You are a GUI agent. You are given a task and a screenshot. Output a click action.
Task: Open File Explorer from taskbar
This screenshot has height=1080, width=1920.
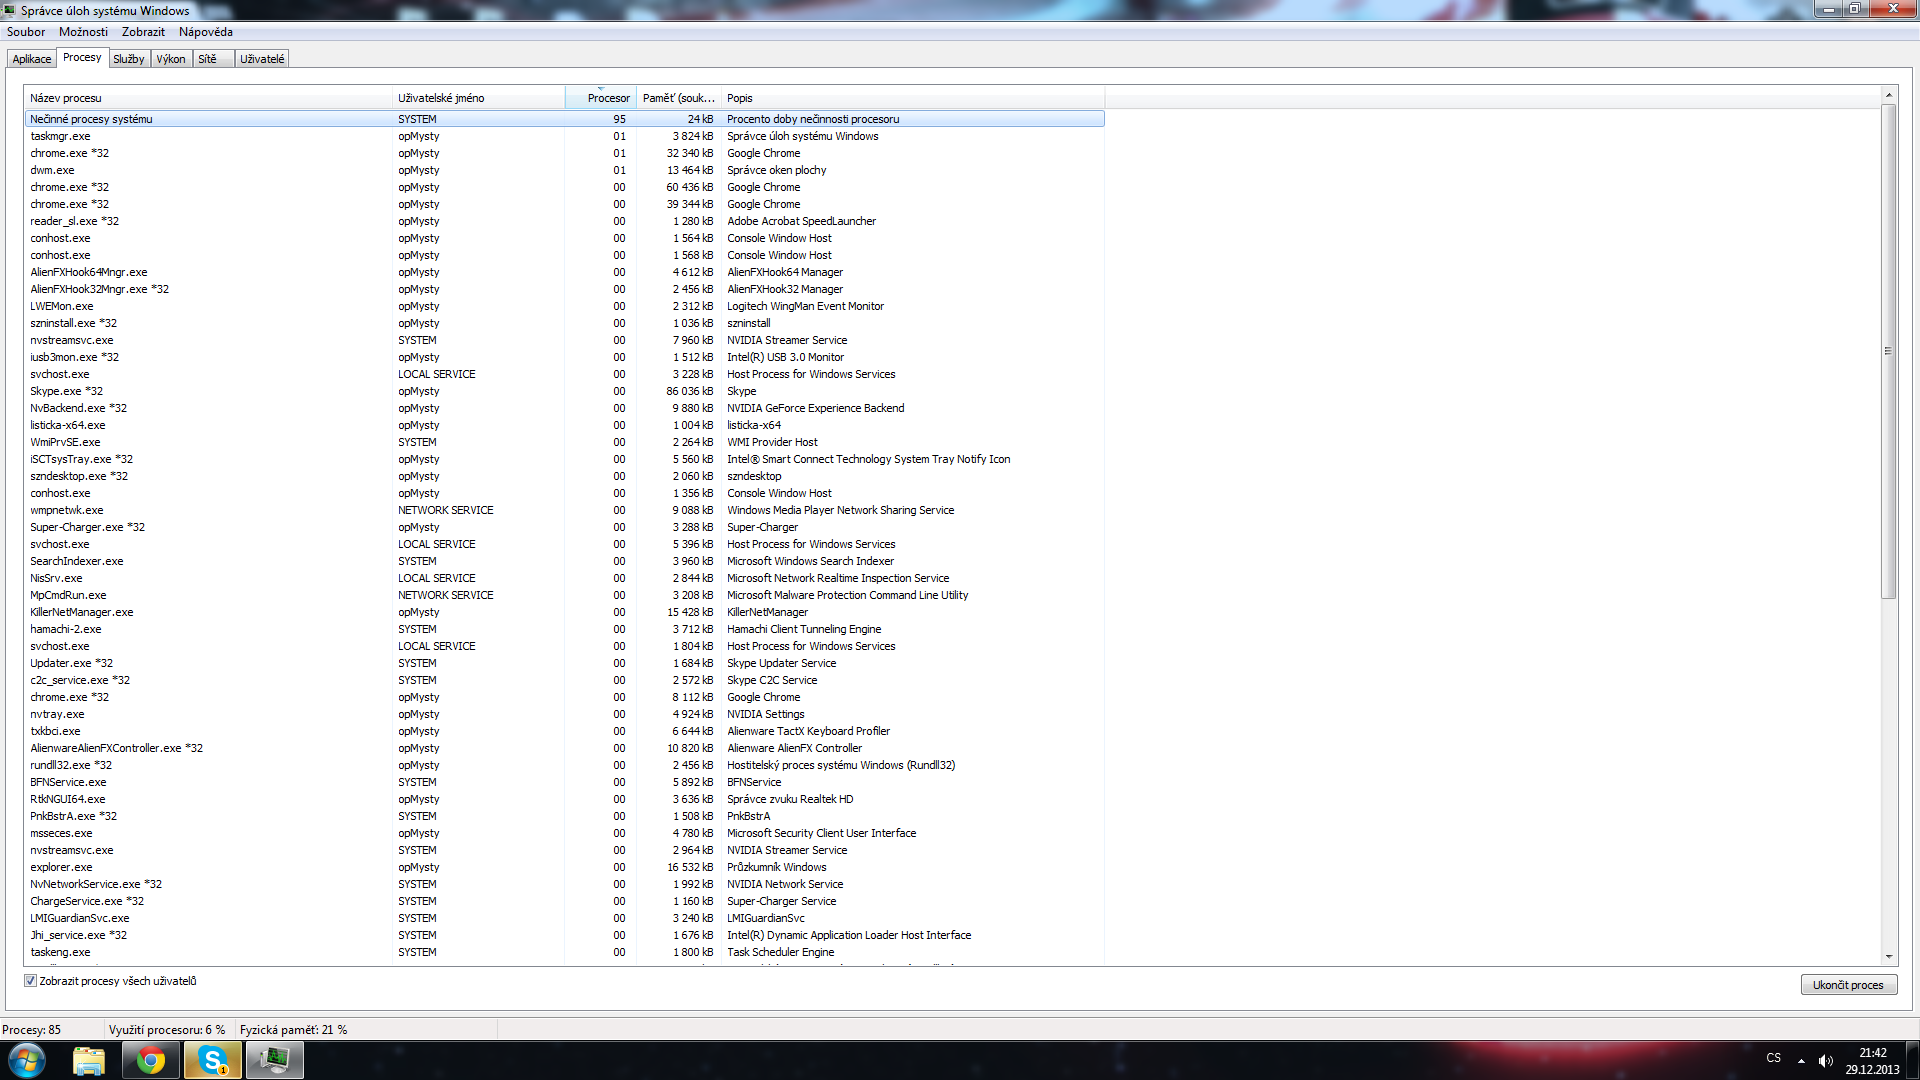(89, 1060)
